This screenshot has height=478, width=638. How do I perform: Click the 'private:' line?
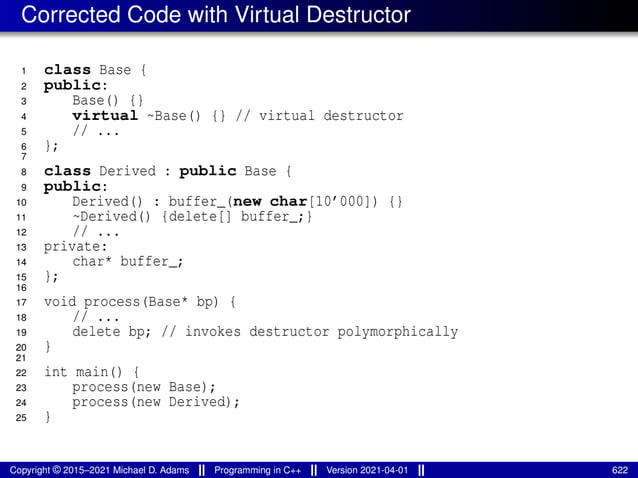tap(76, 247)
